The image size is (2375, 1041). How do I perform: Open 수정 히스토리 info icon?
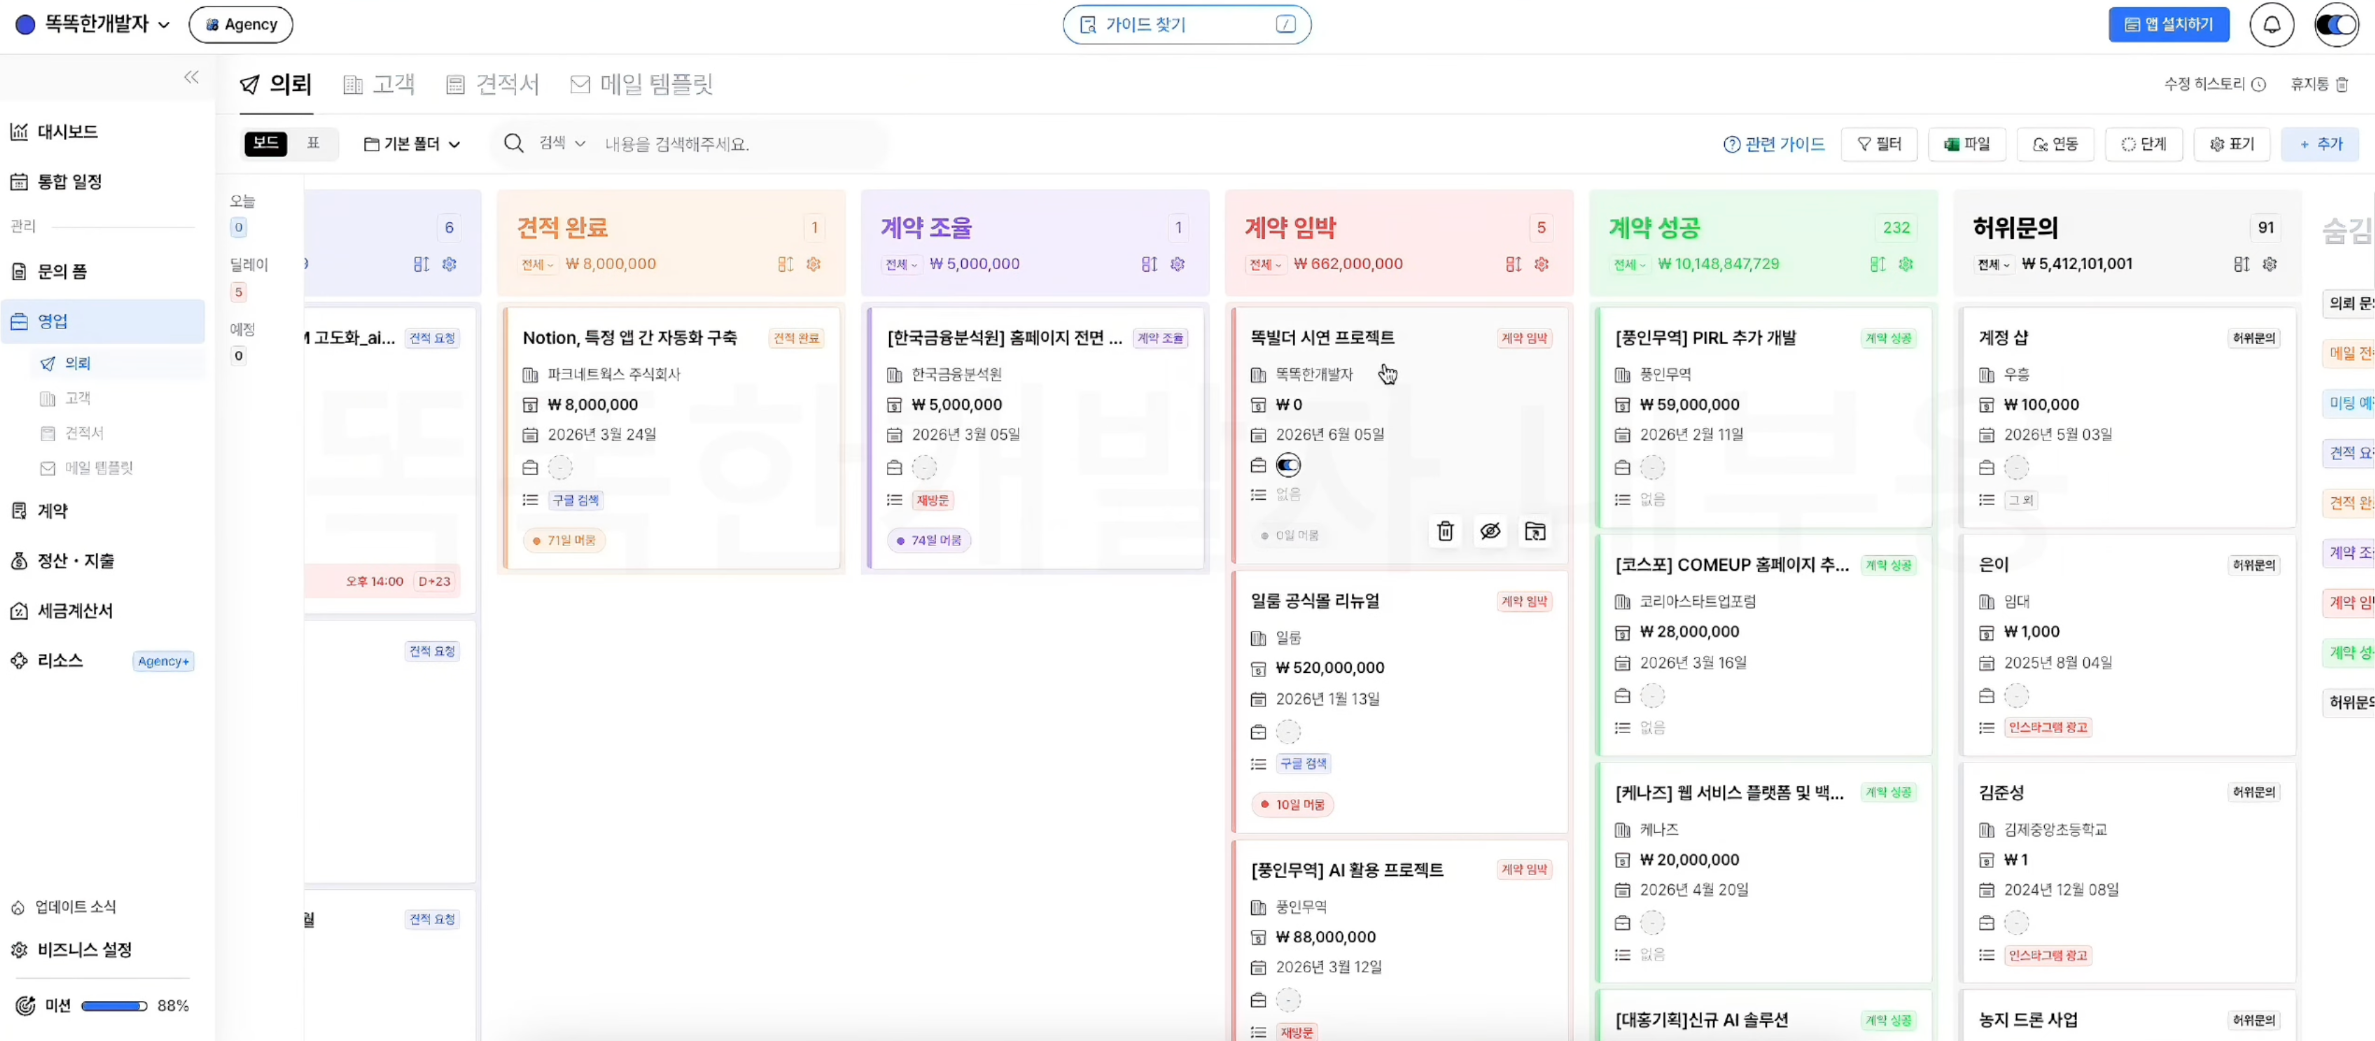[2258, 84]
